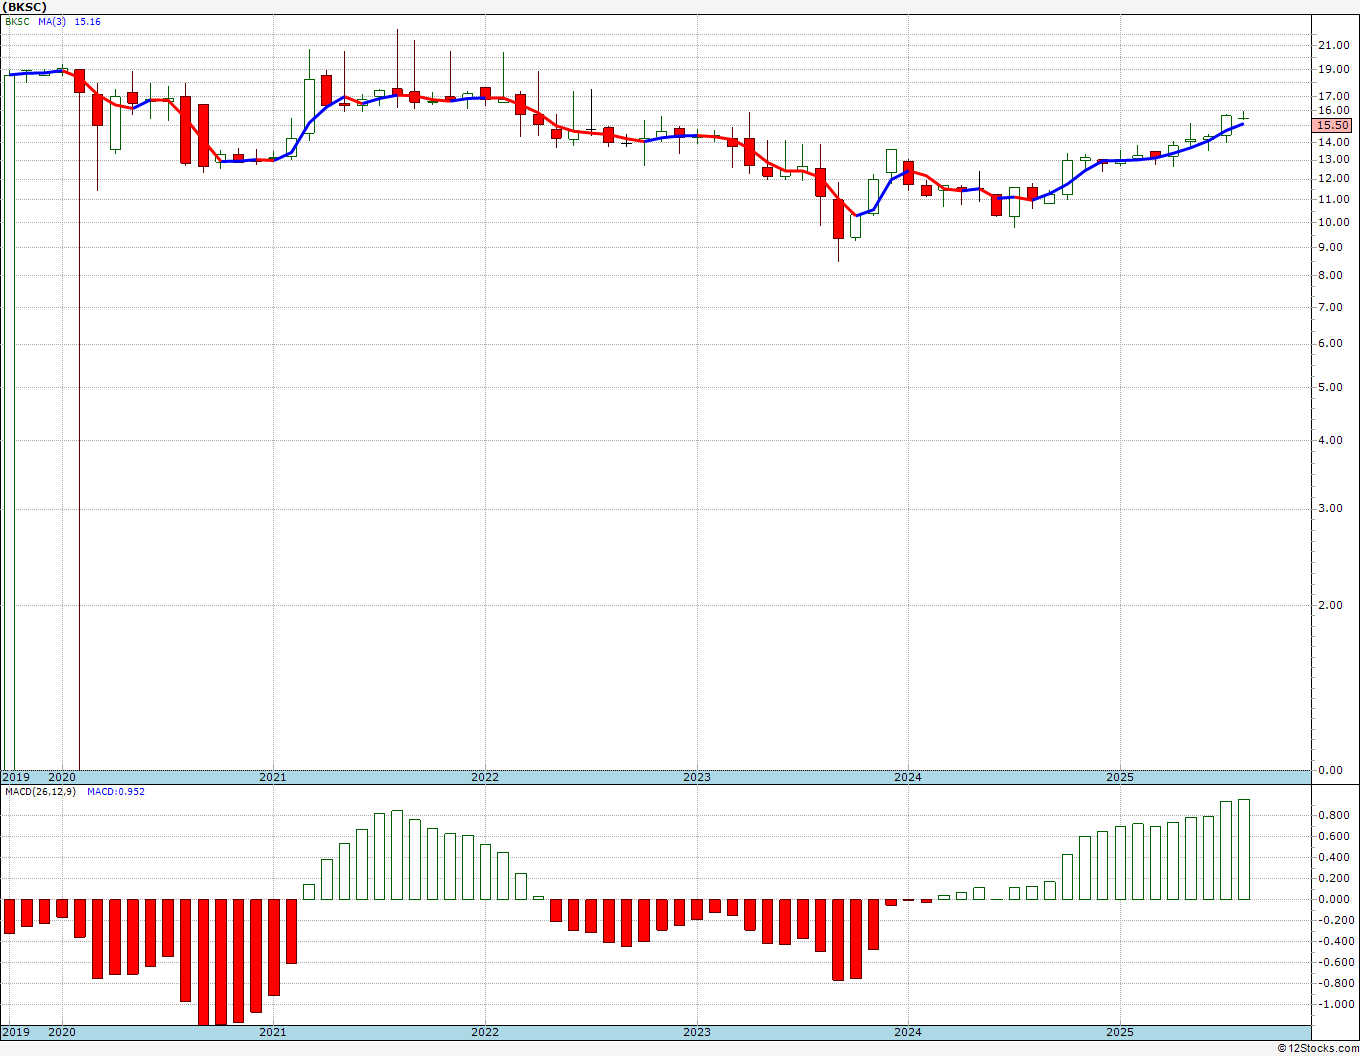The height and width of the screenshot is (1056, 1360).
Task: Click the 19.00 price axis label
Action: [1333, 69]
